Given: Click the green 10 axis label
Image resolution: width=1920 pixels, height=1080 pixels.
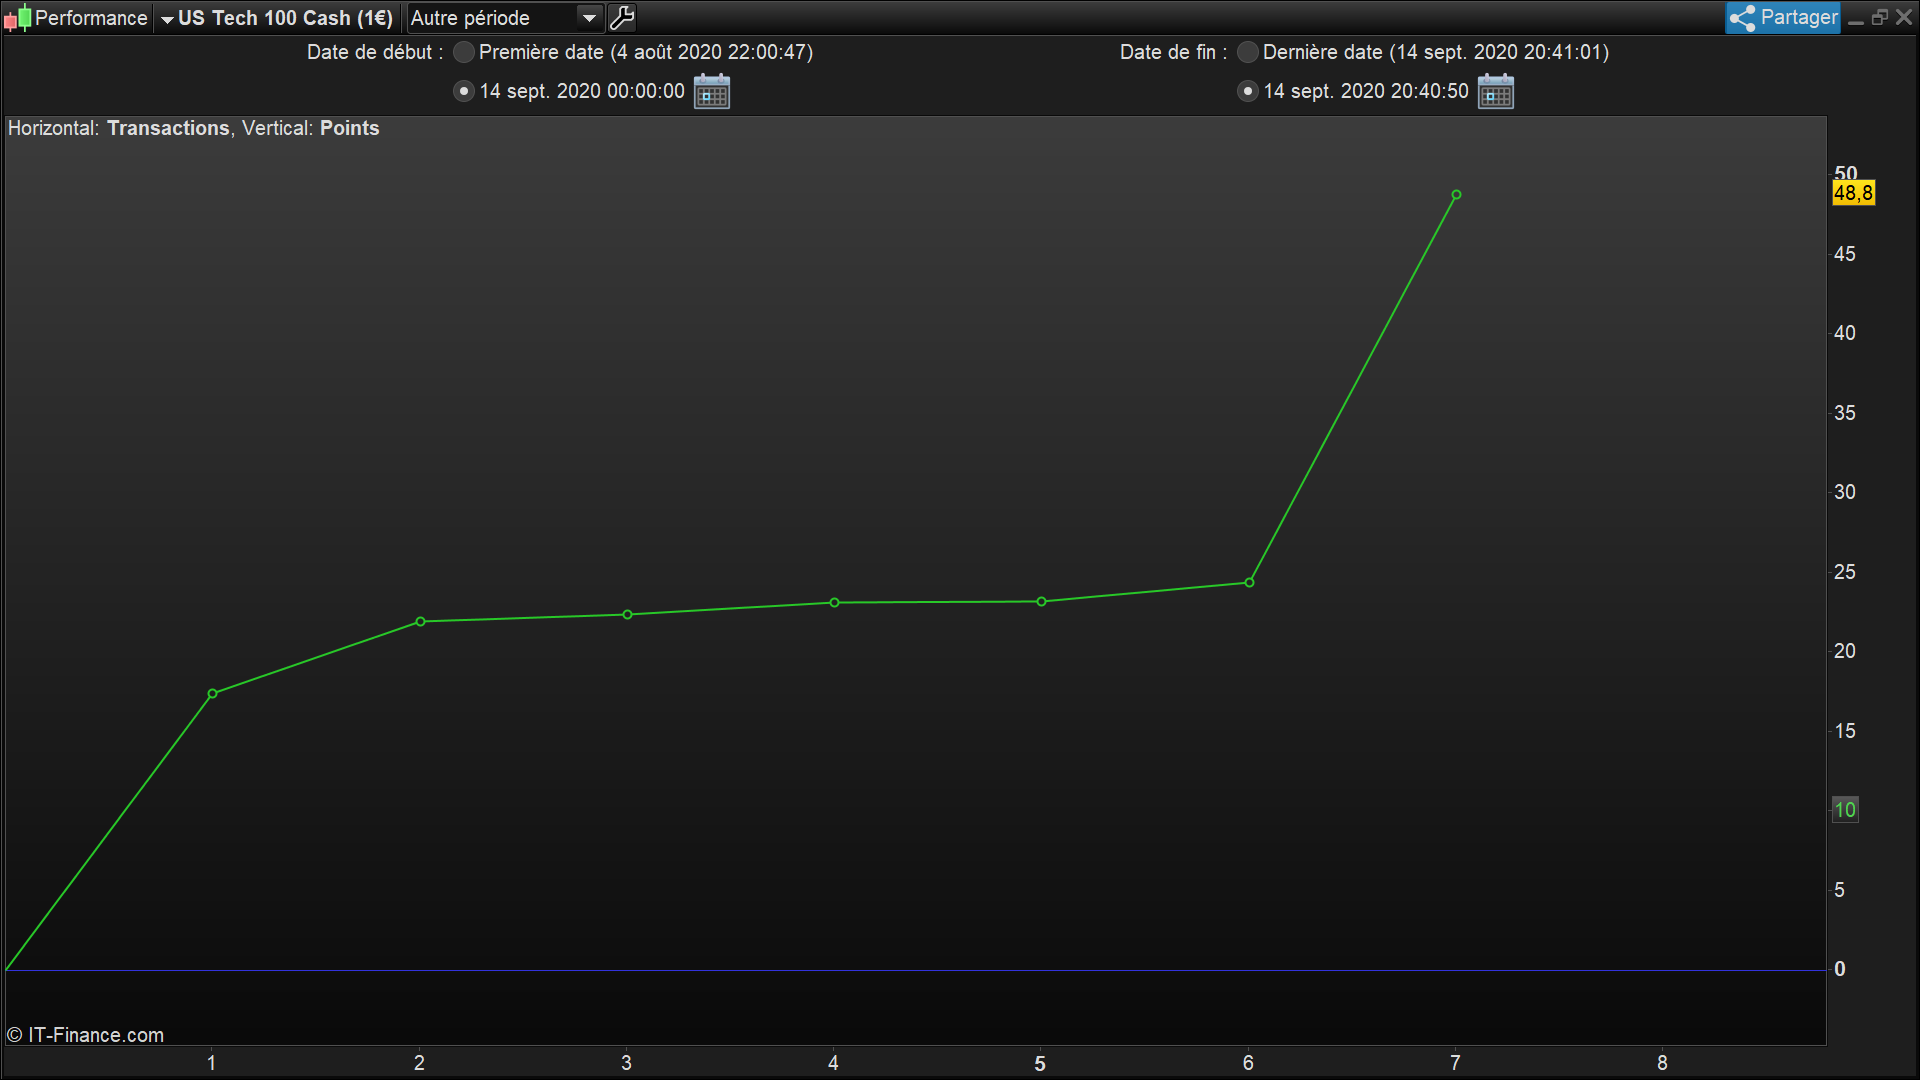Looking at the screenshot, I should (1845, 809).
